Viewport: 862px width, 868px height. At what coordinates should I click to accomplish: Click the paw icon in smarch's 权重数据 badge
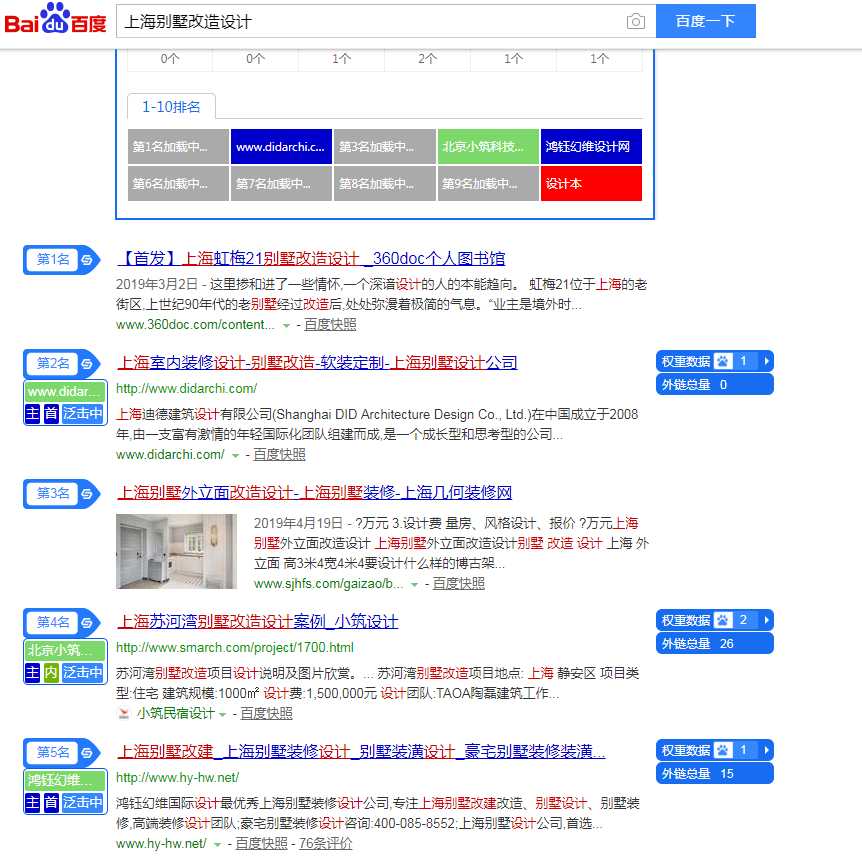tap(723, 620)
